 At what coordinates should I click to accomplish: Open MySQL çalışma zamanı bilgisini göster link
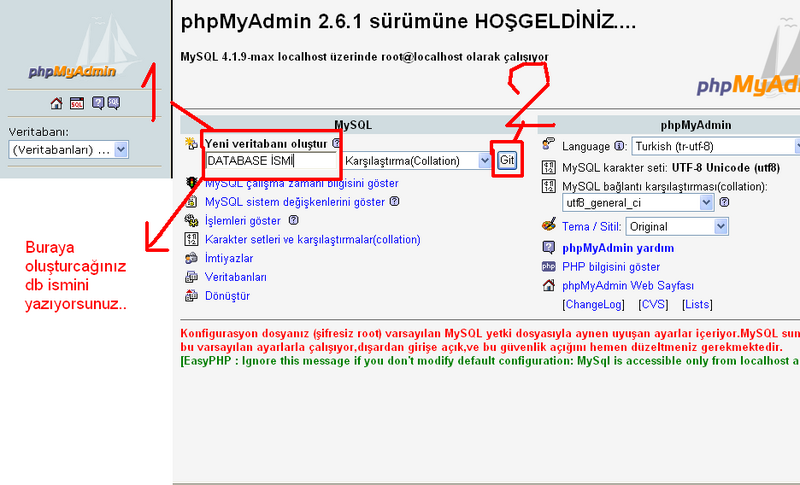(x=302, y=183)
